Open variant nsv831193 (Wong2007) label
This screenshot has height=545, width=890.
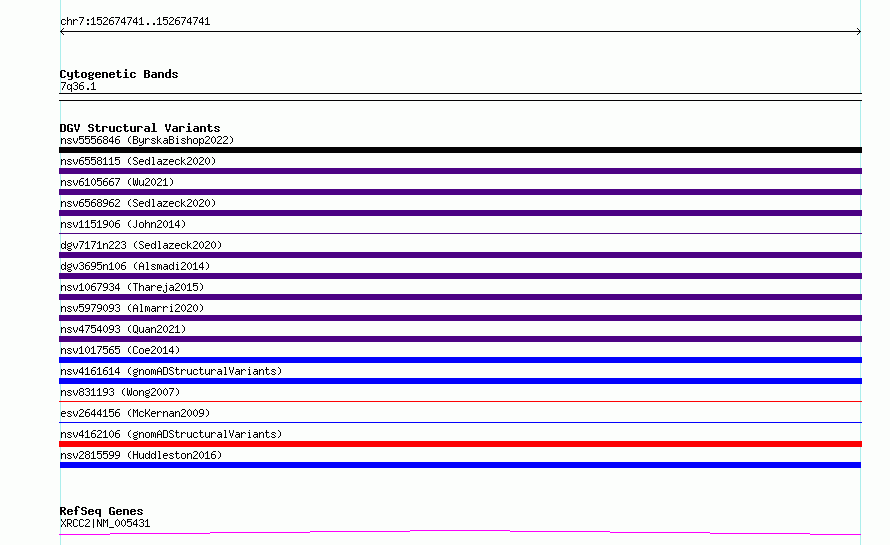coord(120,392)
